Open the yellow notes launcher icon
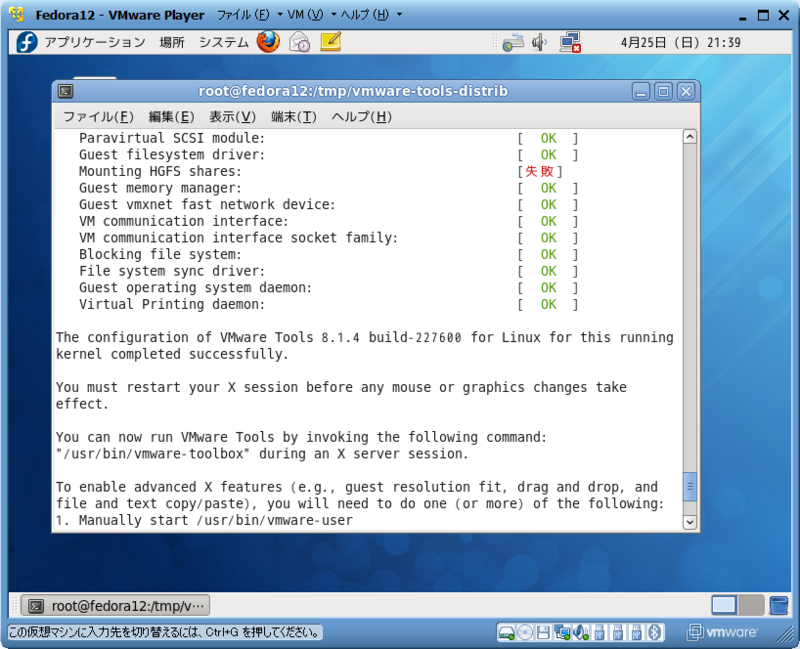Image resolution: width=800 pixels, height=649 pixels. pyautogui.click(x=331, y=42)
